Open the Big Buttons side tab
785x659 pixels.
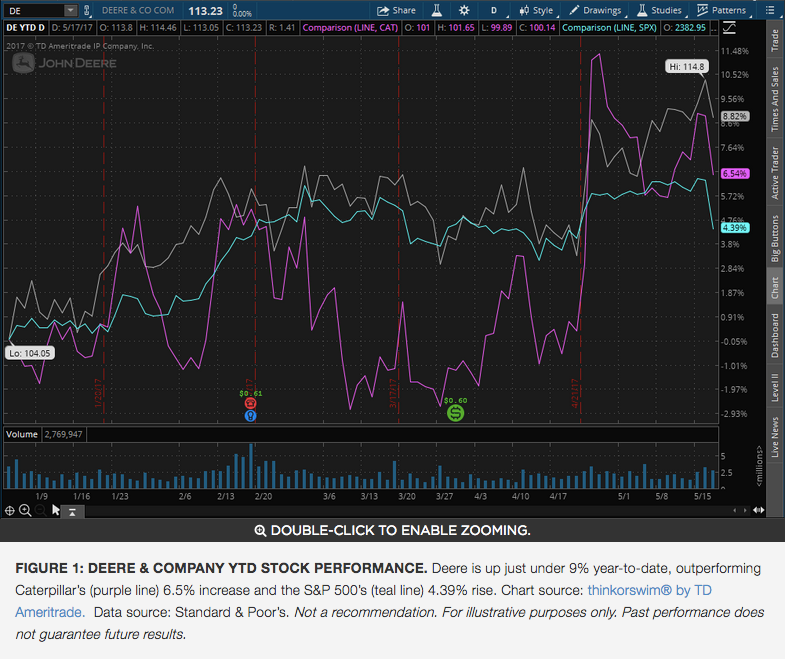pyautogui.click(x=775, y=238)
